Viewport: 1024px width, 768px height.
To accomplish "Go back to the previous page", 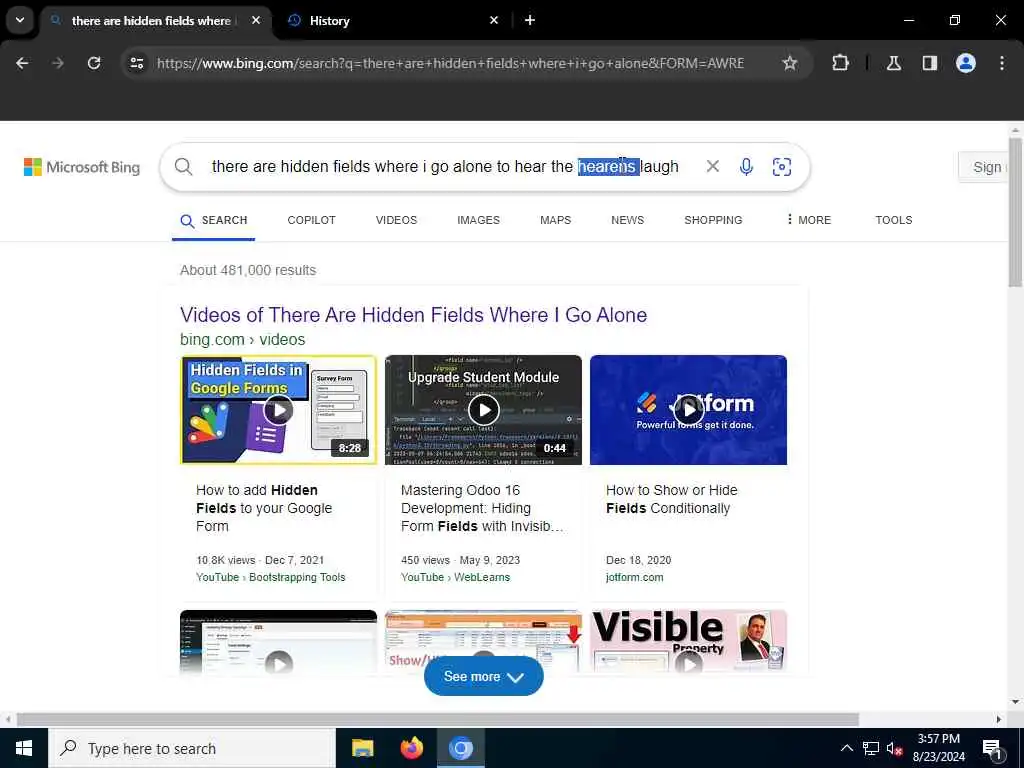I will point(22,63).
